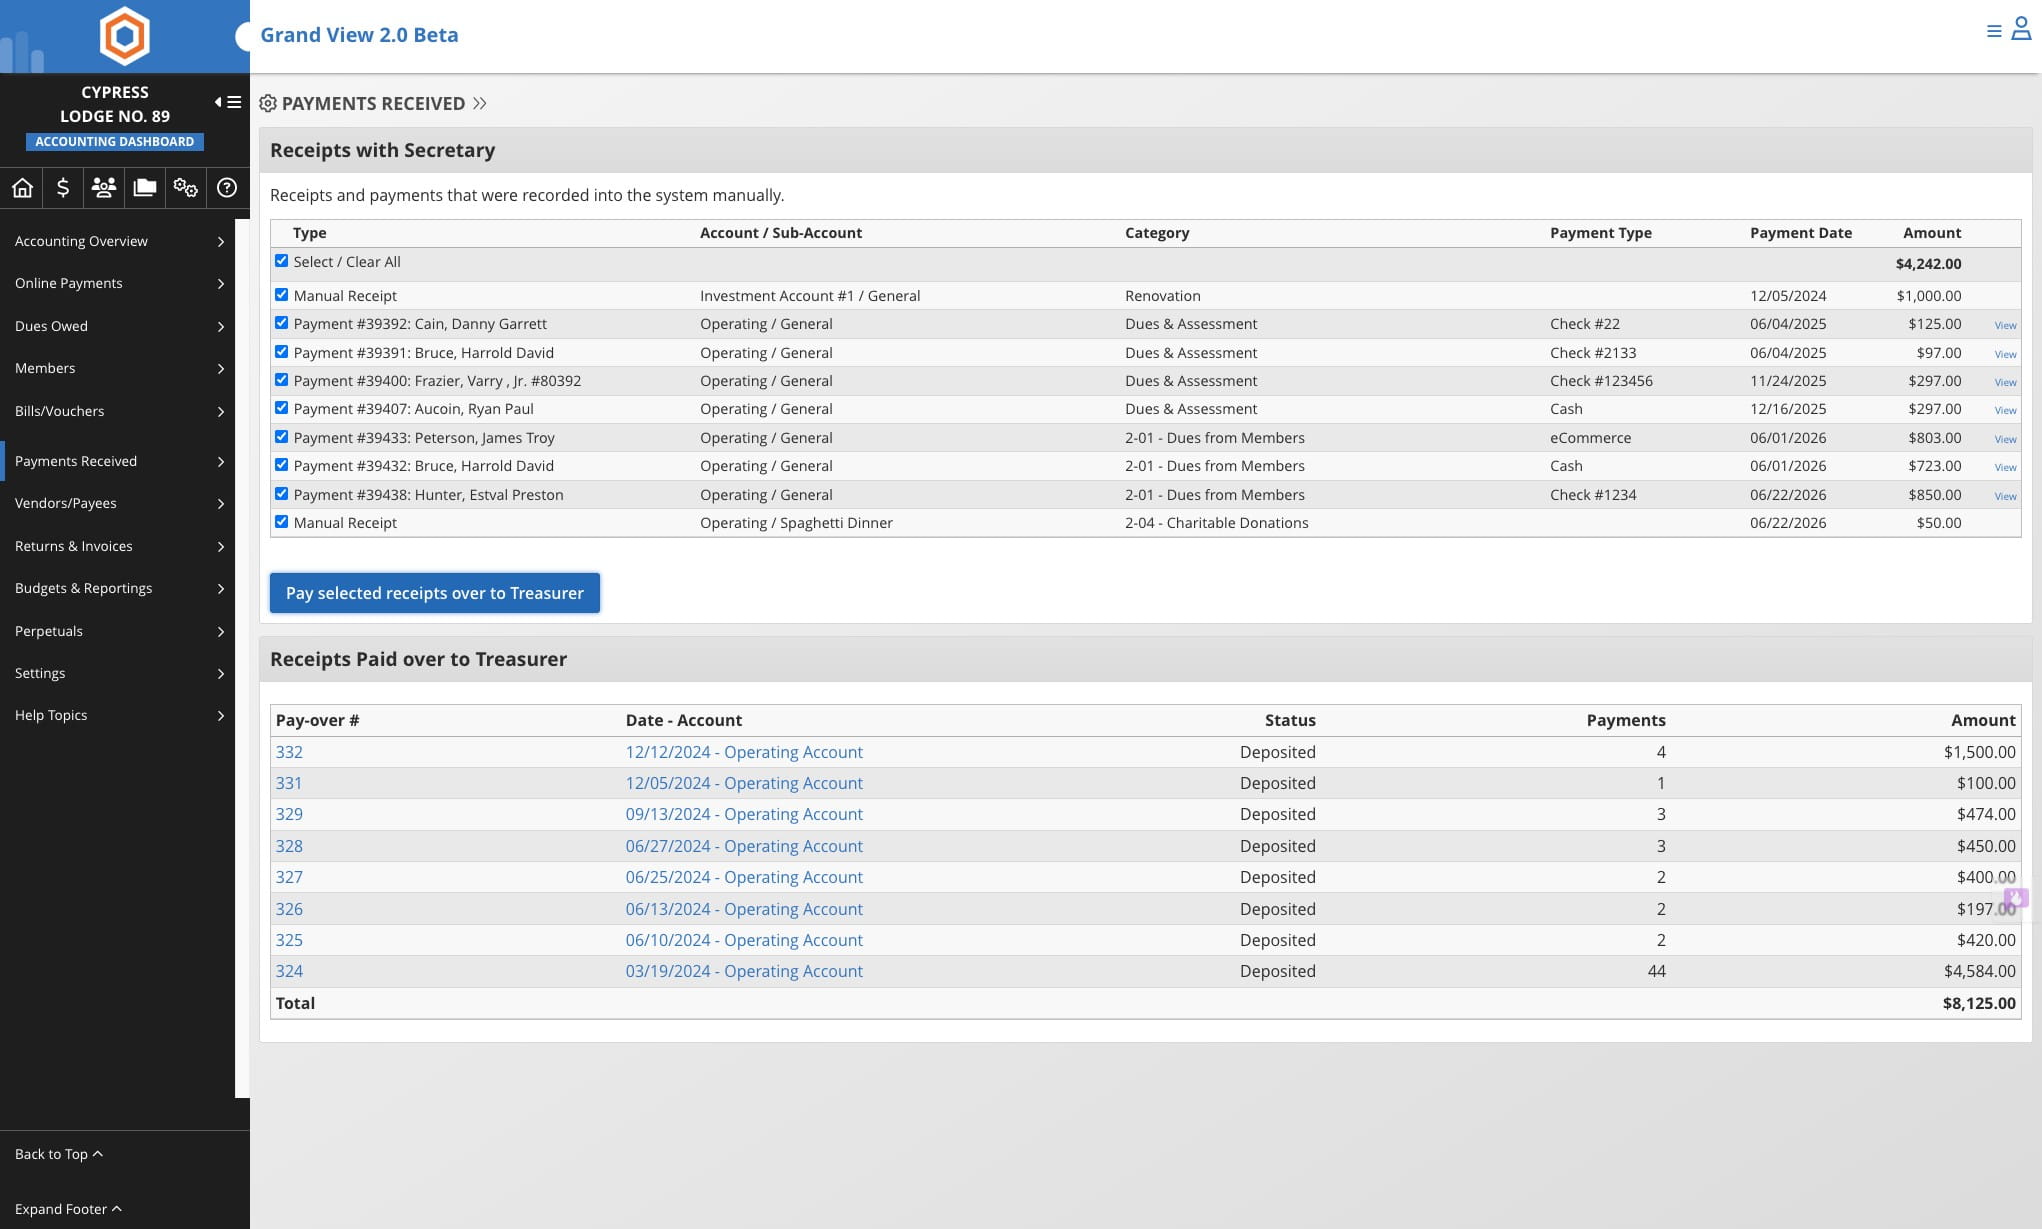
Task: Click the gear icon beside Payments Received heading
Action: [x=268, y=103]
